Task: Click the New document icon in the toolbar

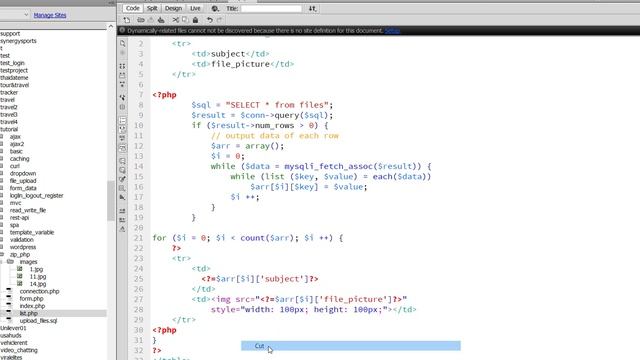Action: (x=127, y=20)
